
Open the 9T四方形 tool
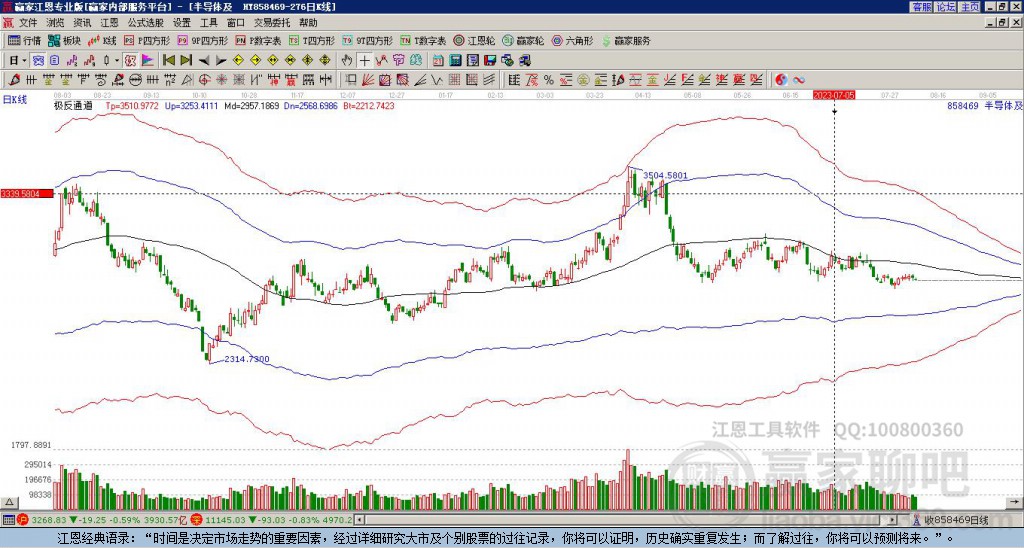pos(368,40)
